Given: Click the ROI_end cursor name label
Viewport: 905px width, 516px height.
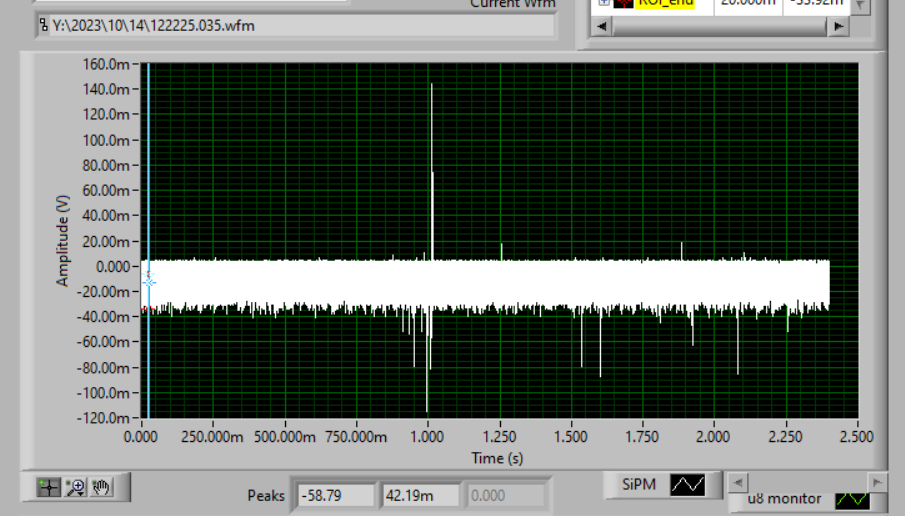Looking at the screenshot, I should tap(665, 3).
